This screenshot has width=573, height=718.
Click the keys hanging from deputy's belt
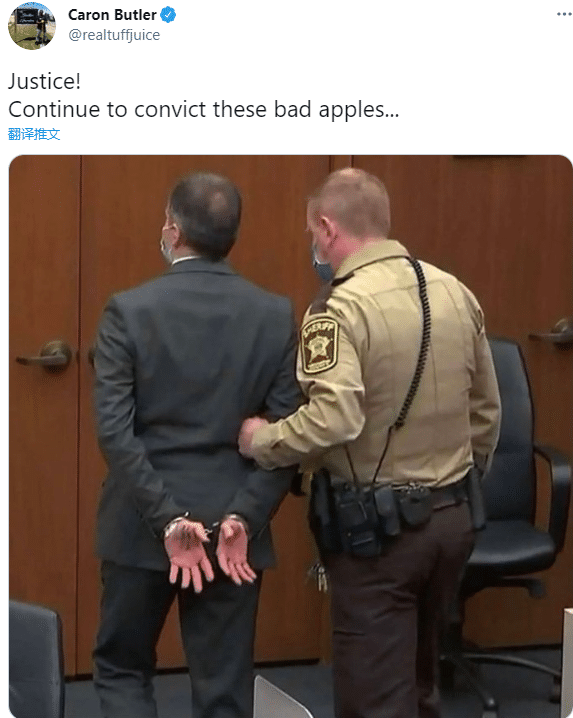click(319, 576)
